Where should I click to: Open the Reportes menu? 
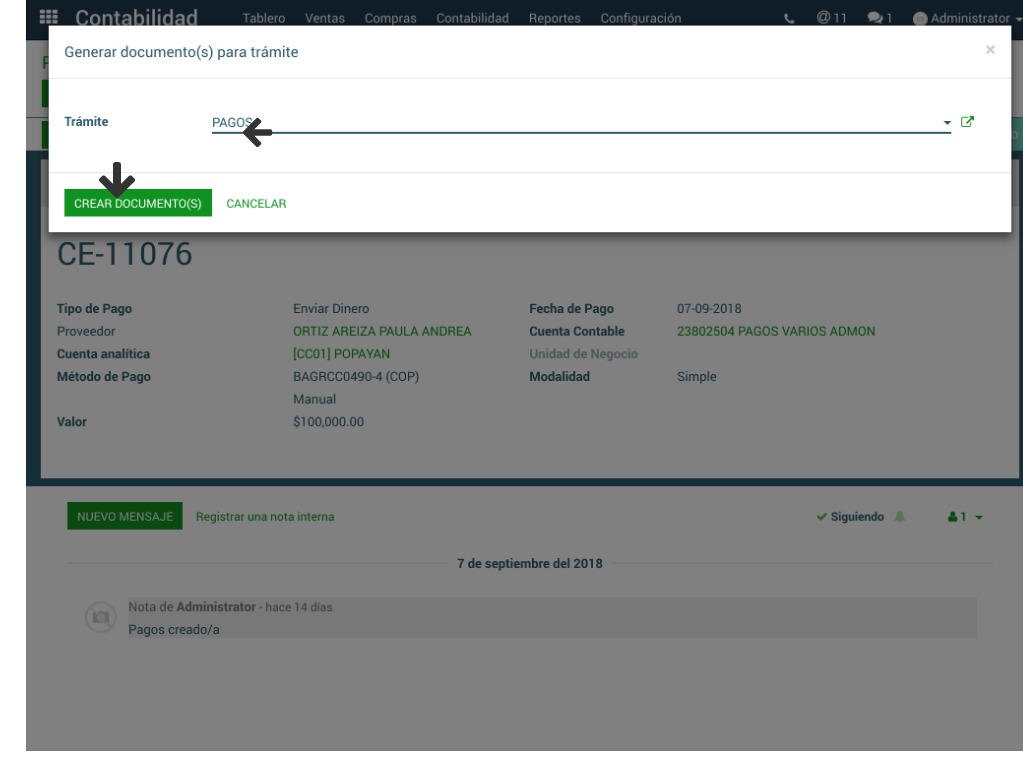[x=554, y=18]
